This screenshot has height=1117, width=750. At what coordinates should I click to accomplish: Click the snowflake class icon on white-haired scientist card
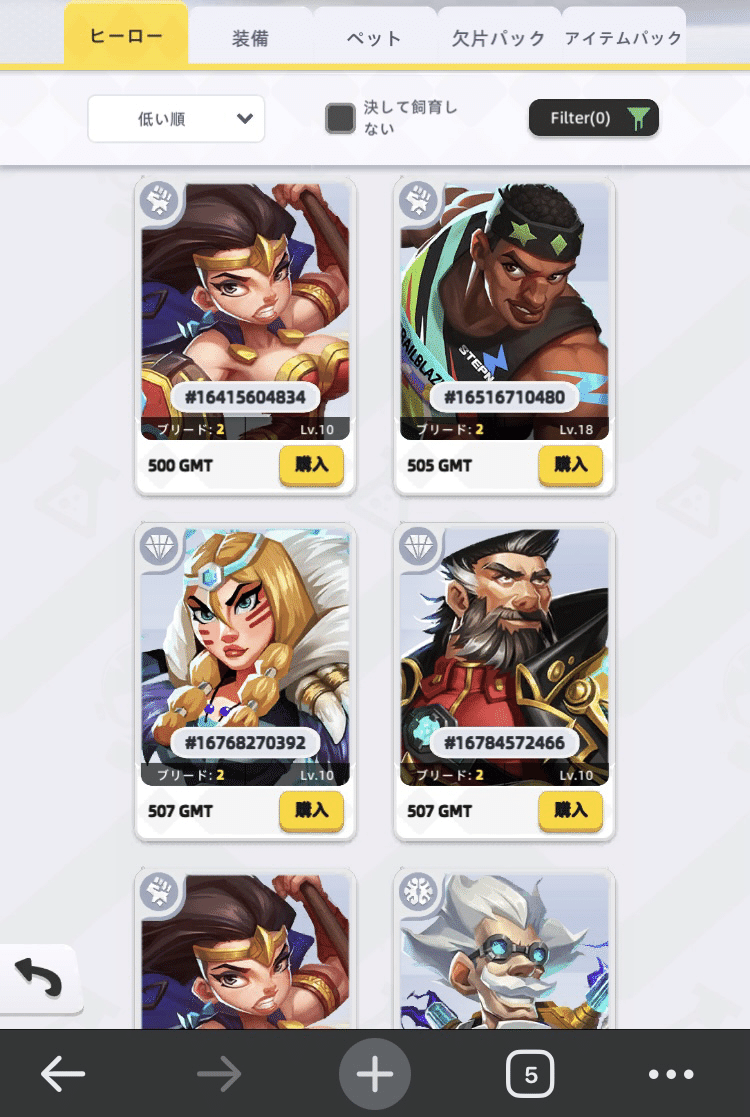click(x=418, y=892)
